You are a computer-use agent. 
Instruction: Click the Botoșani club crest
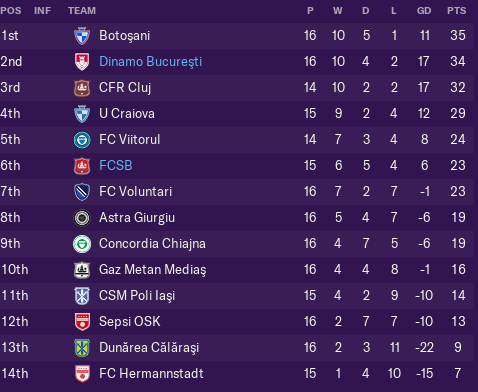tap(82, 36)
